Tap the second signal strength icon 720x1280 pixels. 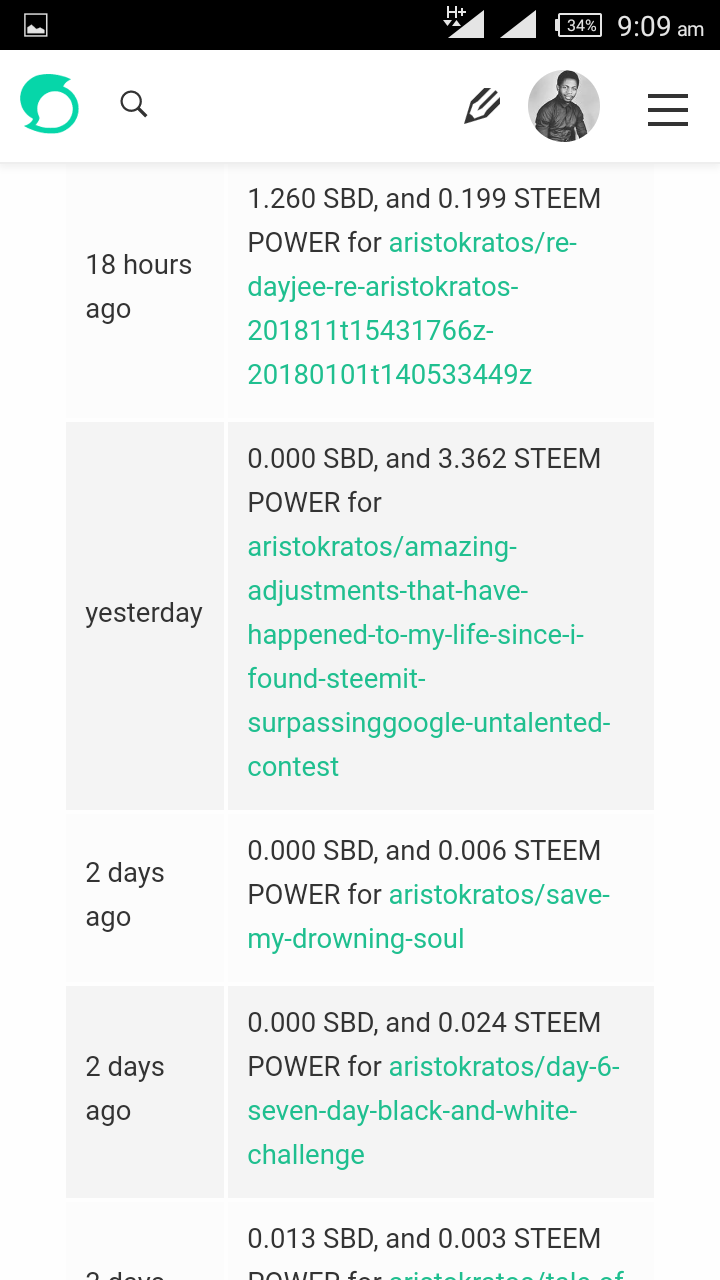click(519, 24)
